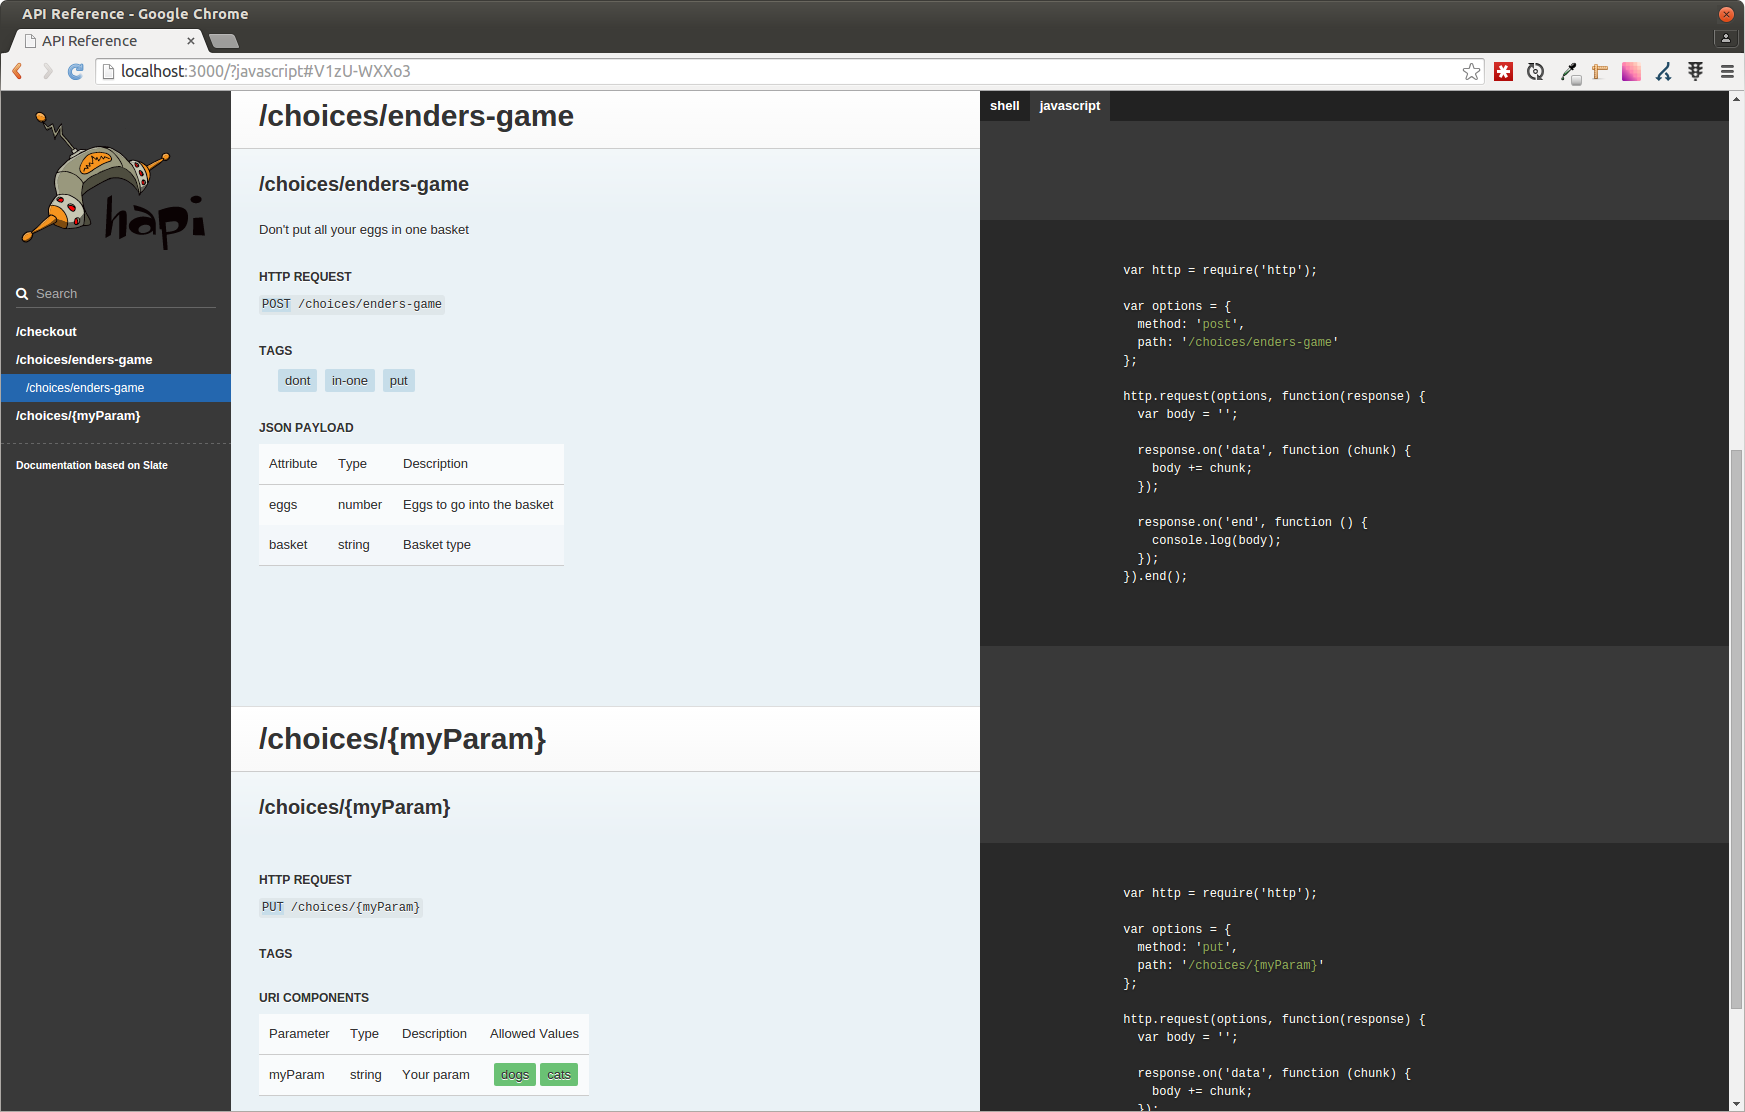Click the green 'dogs' allowed value
Image resolution: width=1745 pixels, height=1112 pixels.
[x=515, y=1075]
